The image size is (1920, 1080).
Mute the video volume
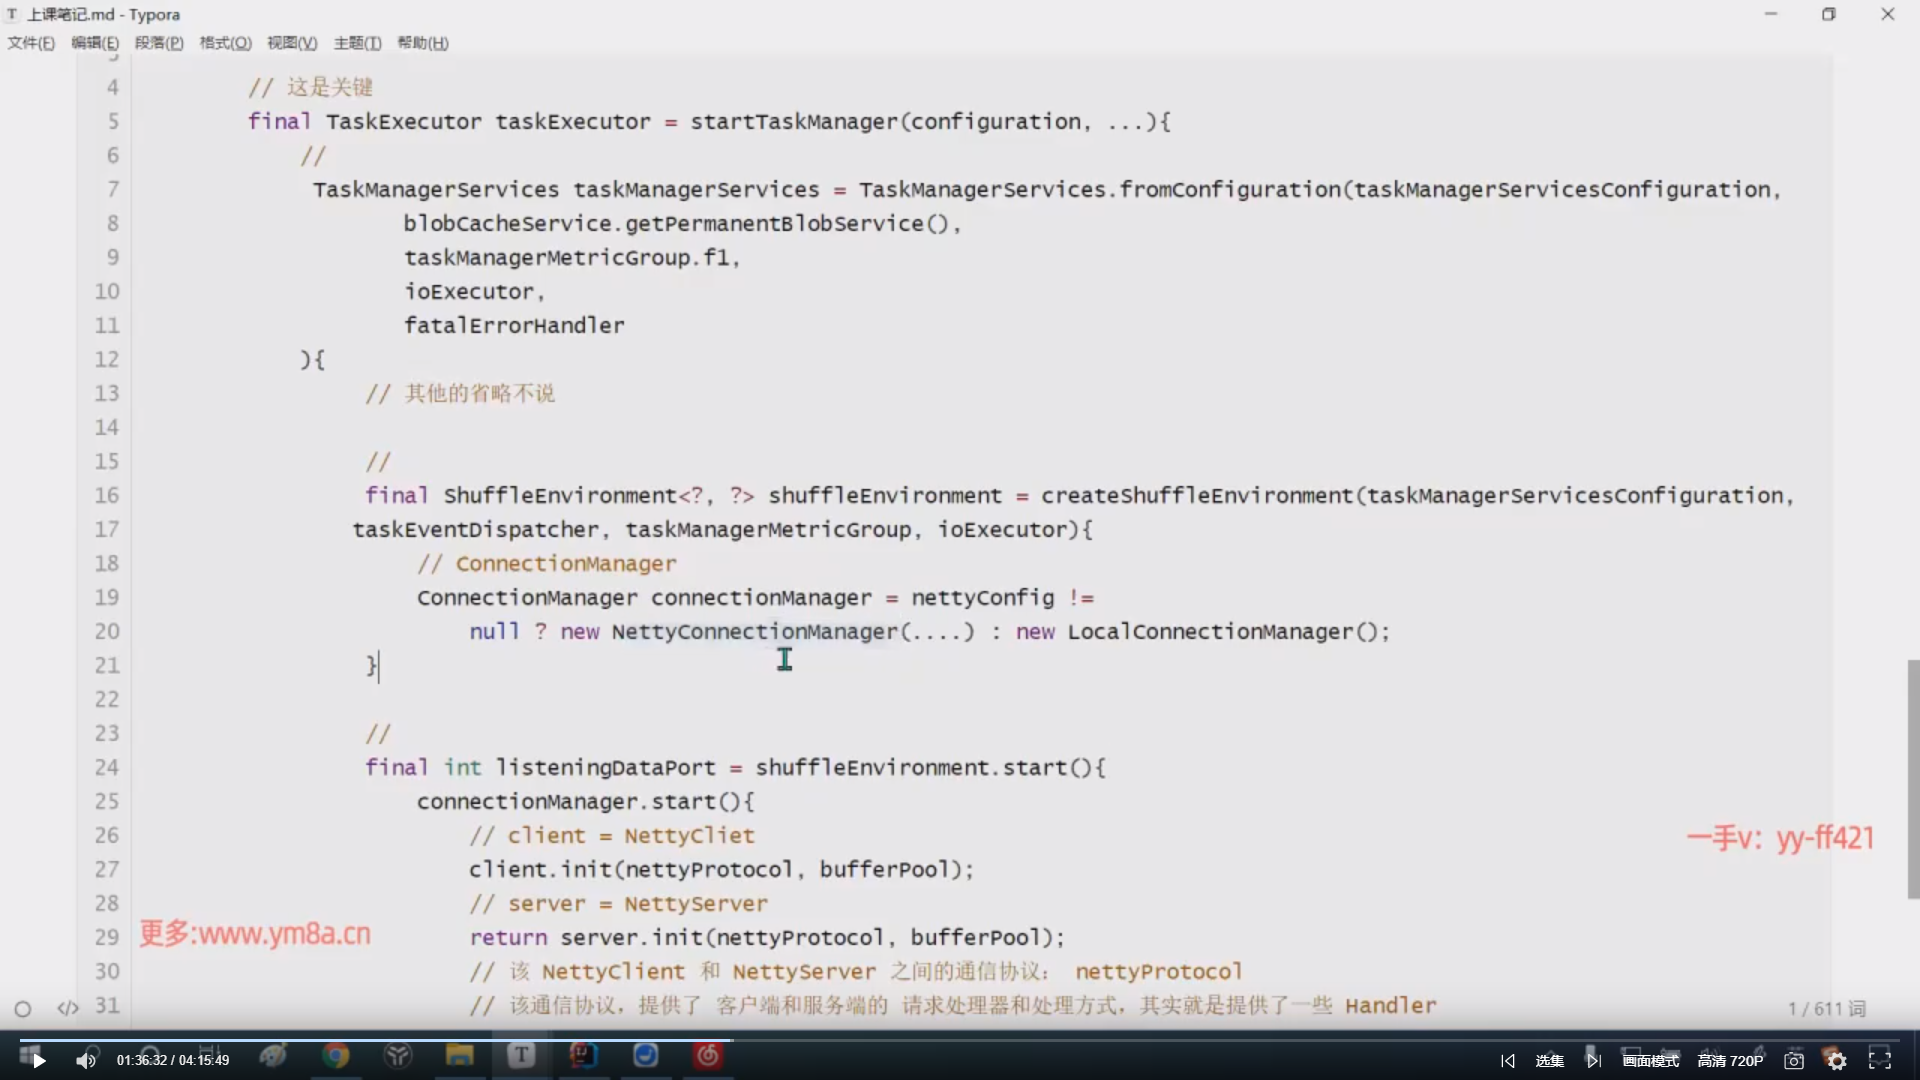pos(86,1061)
